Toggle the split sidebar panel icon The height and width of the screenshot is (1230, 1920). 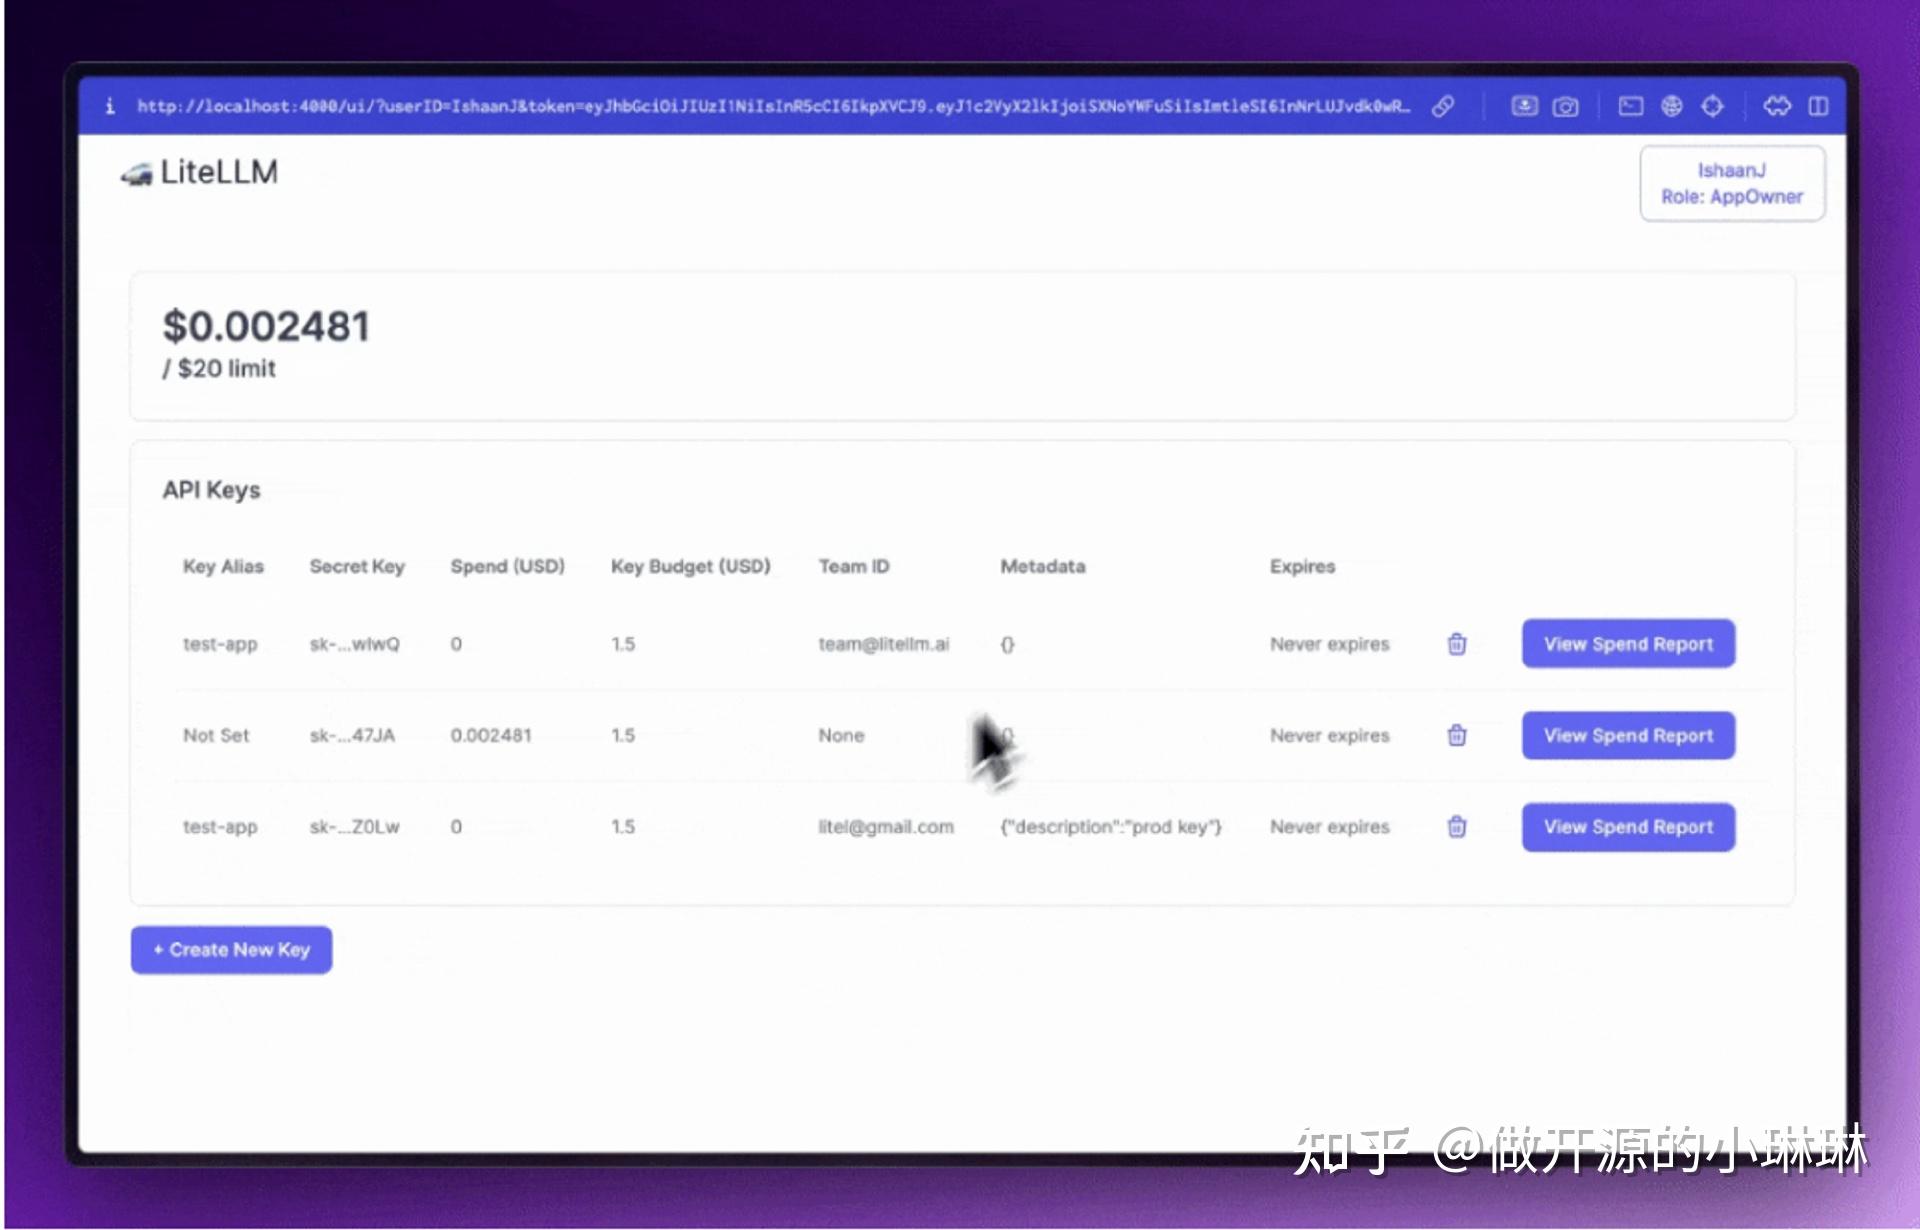click(x=1818, y=106)
